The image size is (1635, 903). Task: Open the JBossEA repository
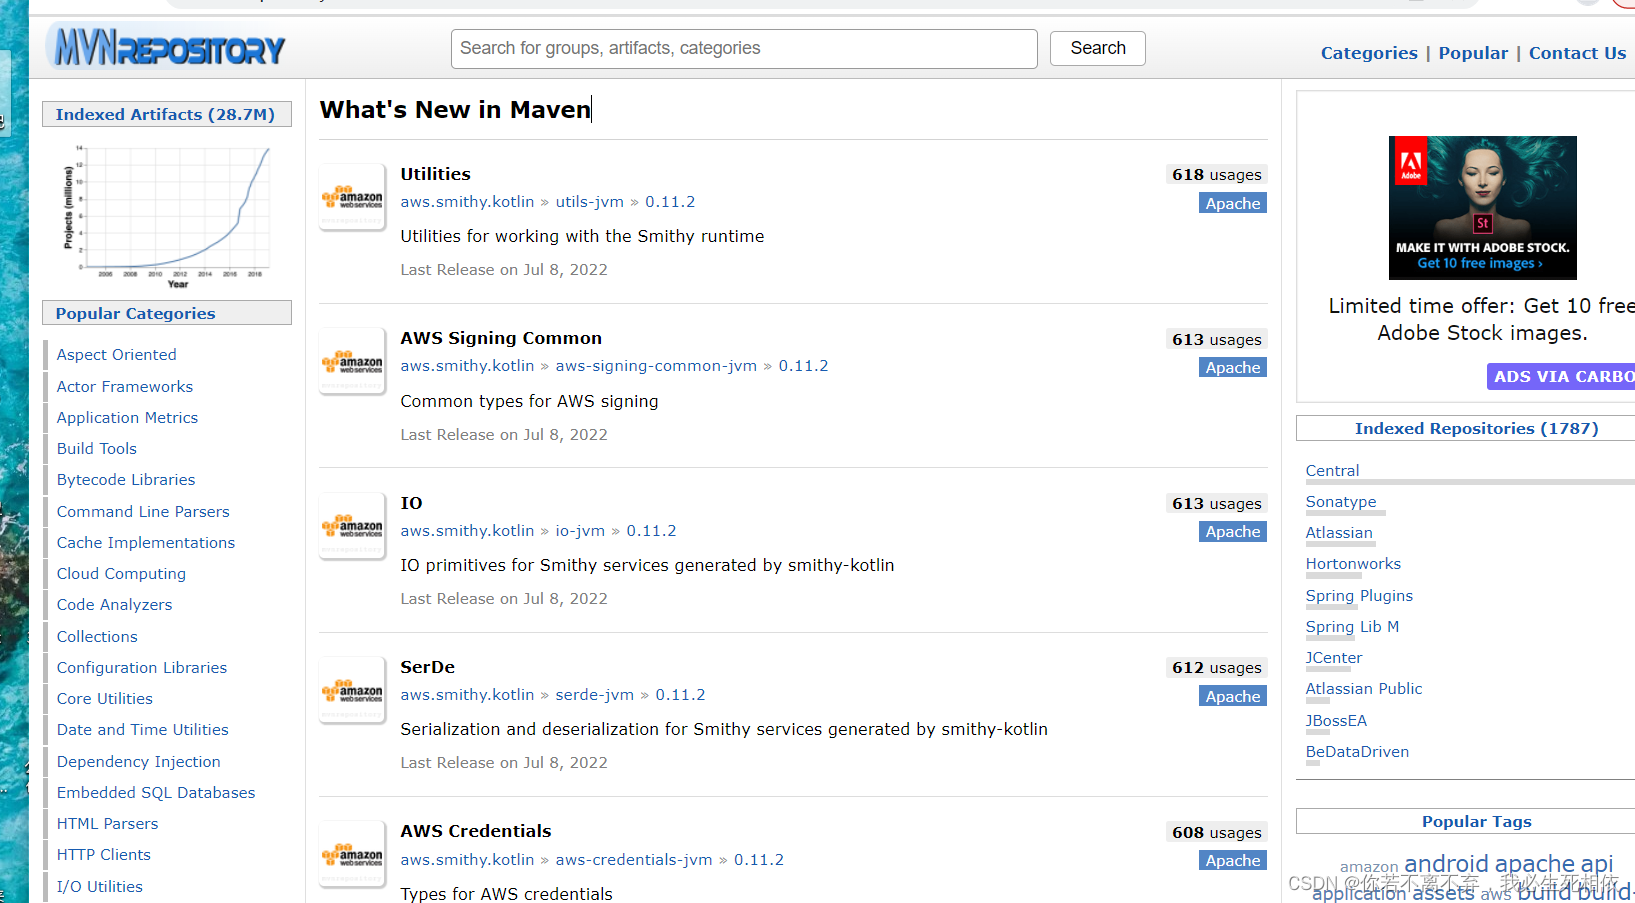coord(1336,720)
